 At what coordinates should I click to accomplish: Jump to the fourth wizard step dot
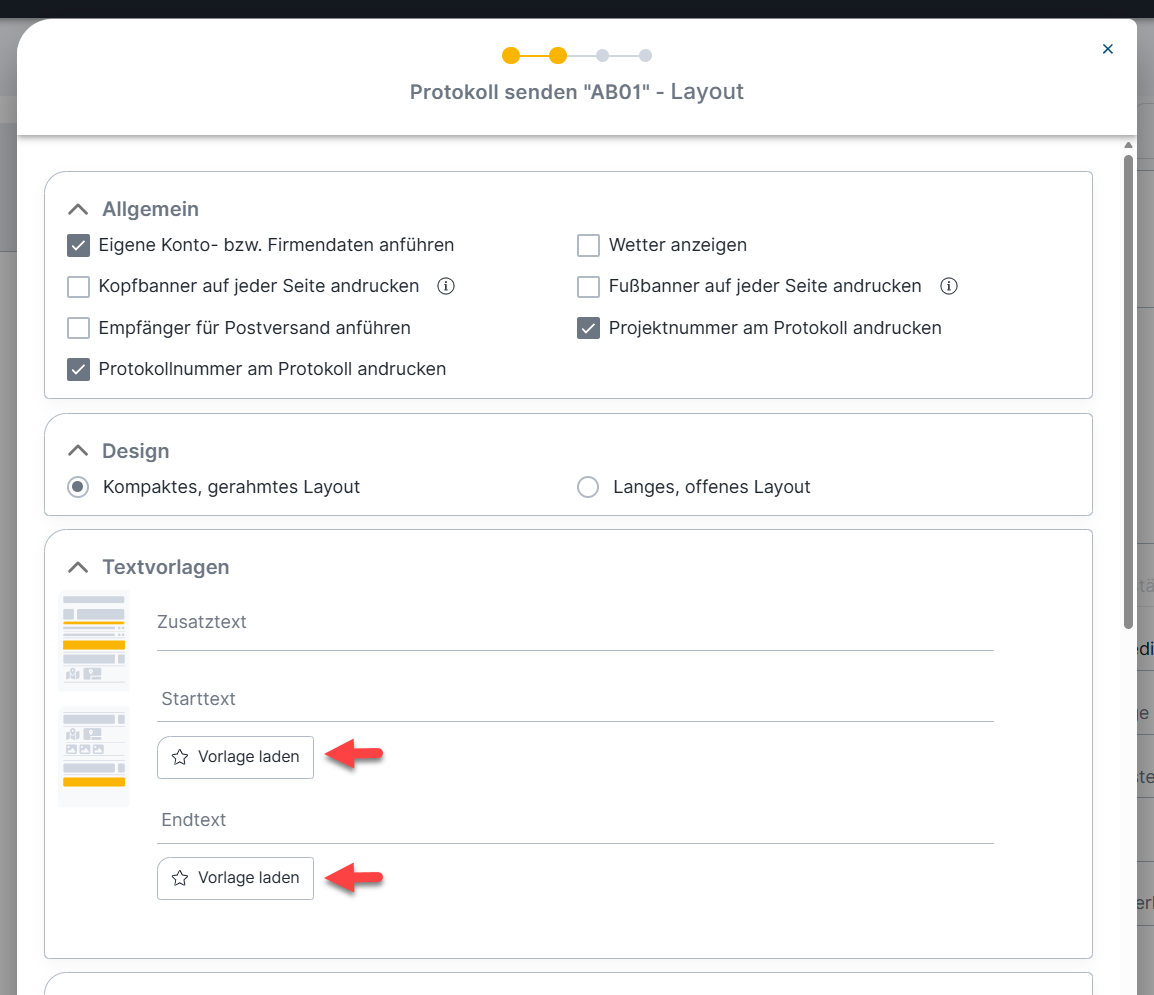646,56
